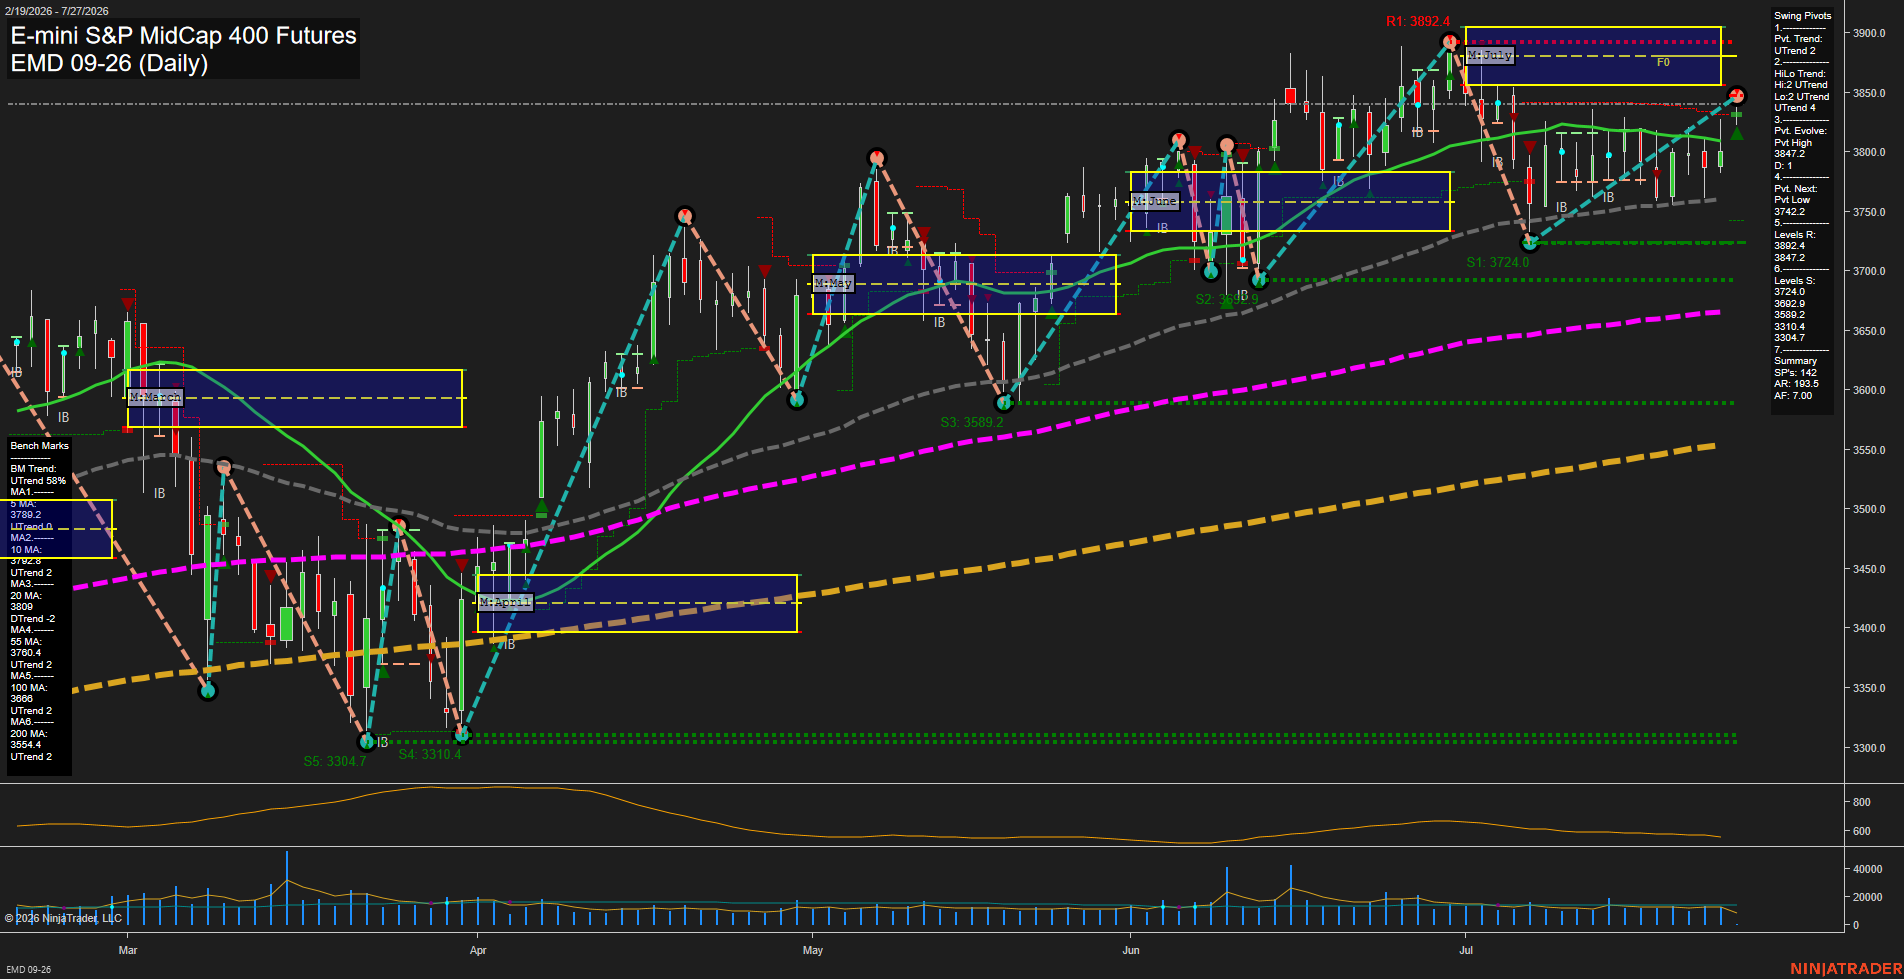Click the swing low pivot marker at S3
Viewport: 1904px width, 979px height.
(x=1004, y=402)
